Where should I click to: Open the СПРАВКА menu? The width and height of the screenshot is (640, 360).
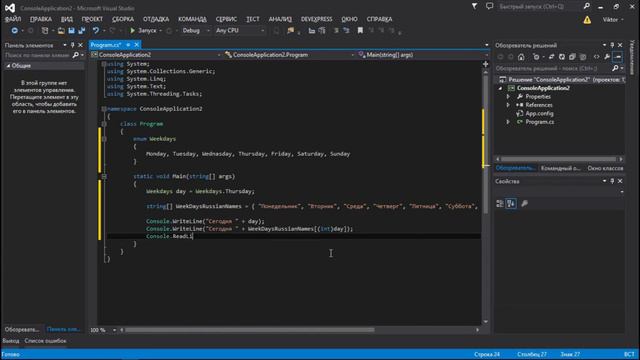(379, 19)
